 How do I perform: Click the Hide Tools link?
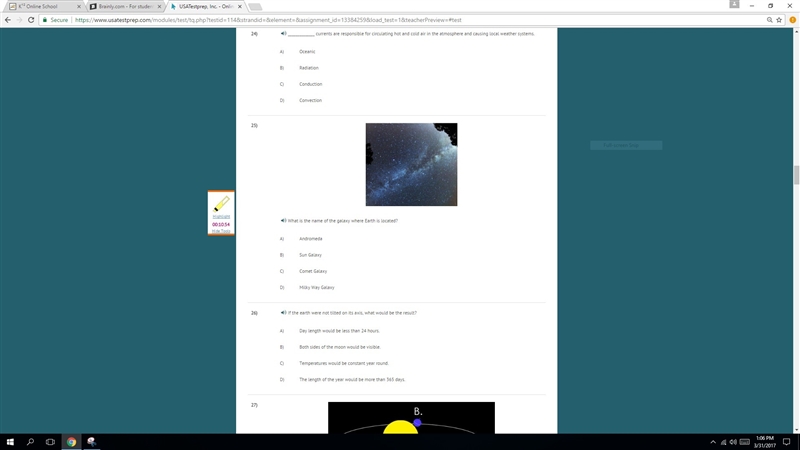[221, 231]
